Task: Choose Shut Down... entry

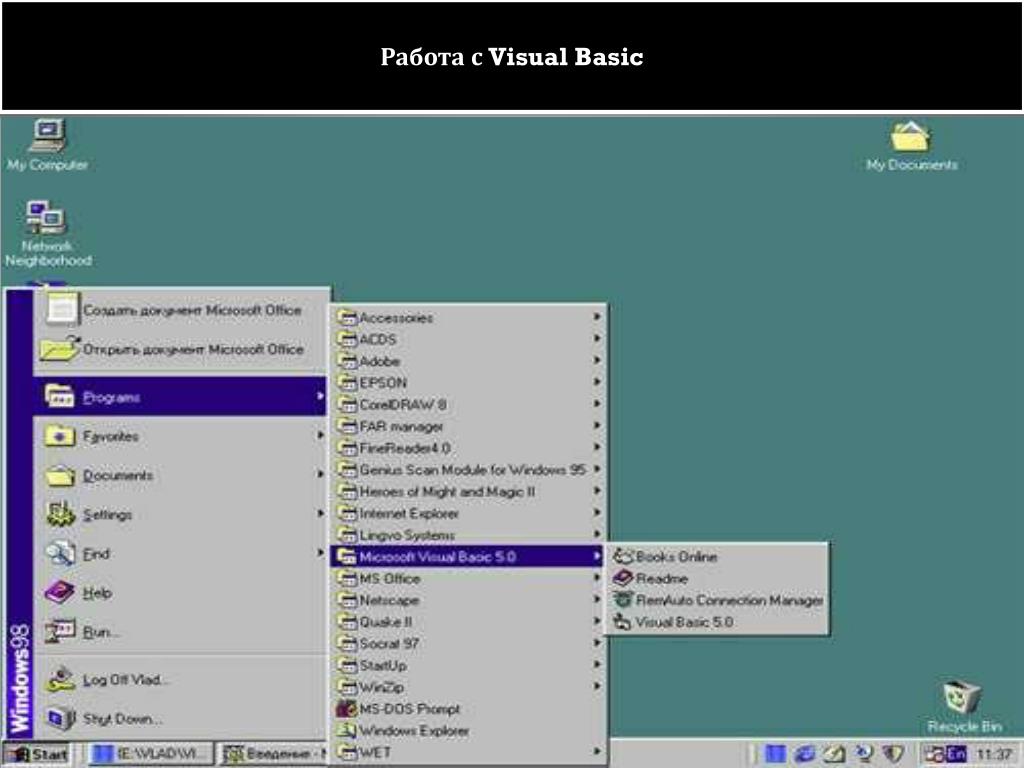Action: 180,719
